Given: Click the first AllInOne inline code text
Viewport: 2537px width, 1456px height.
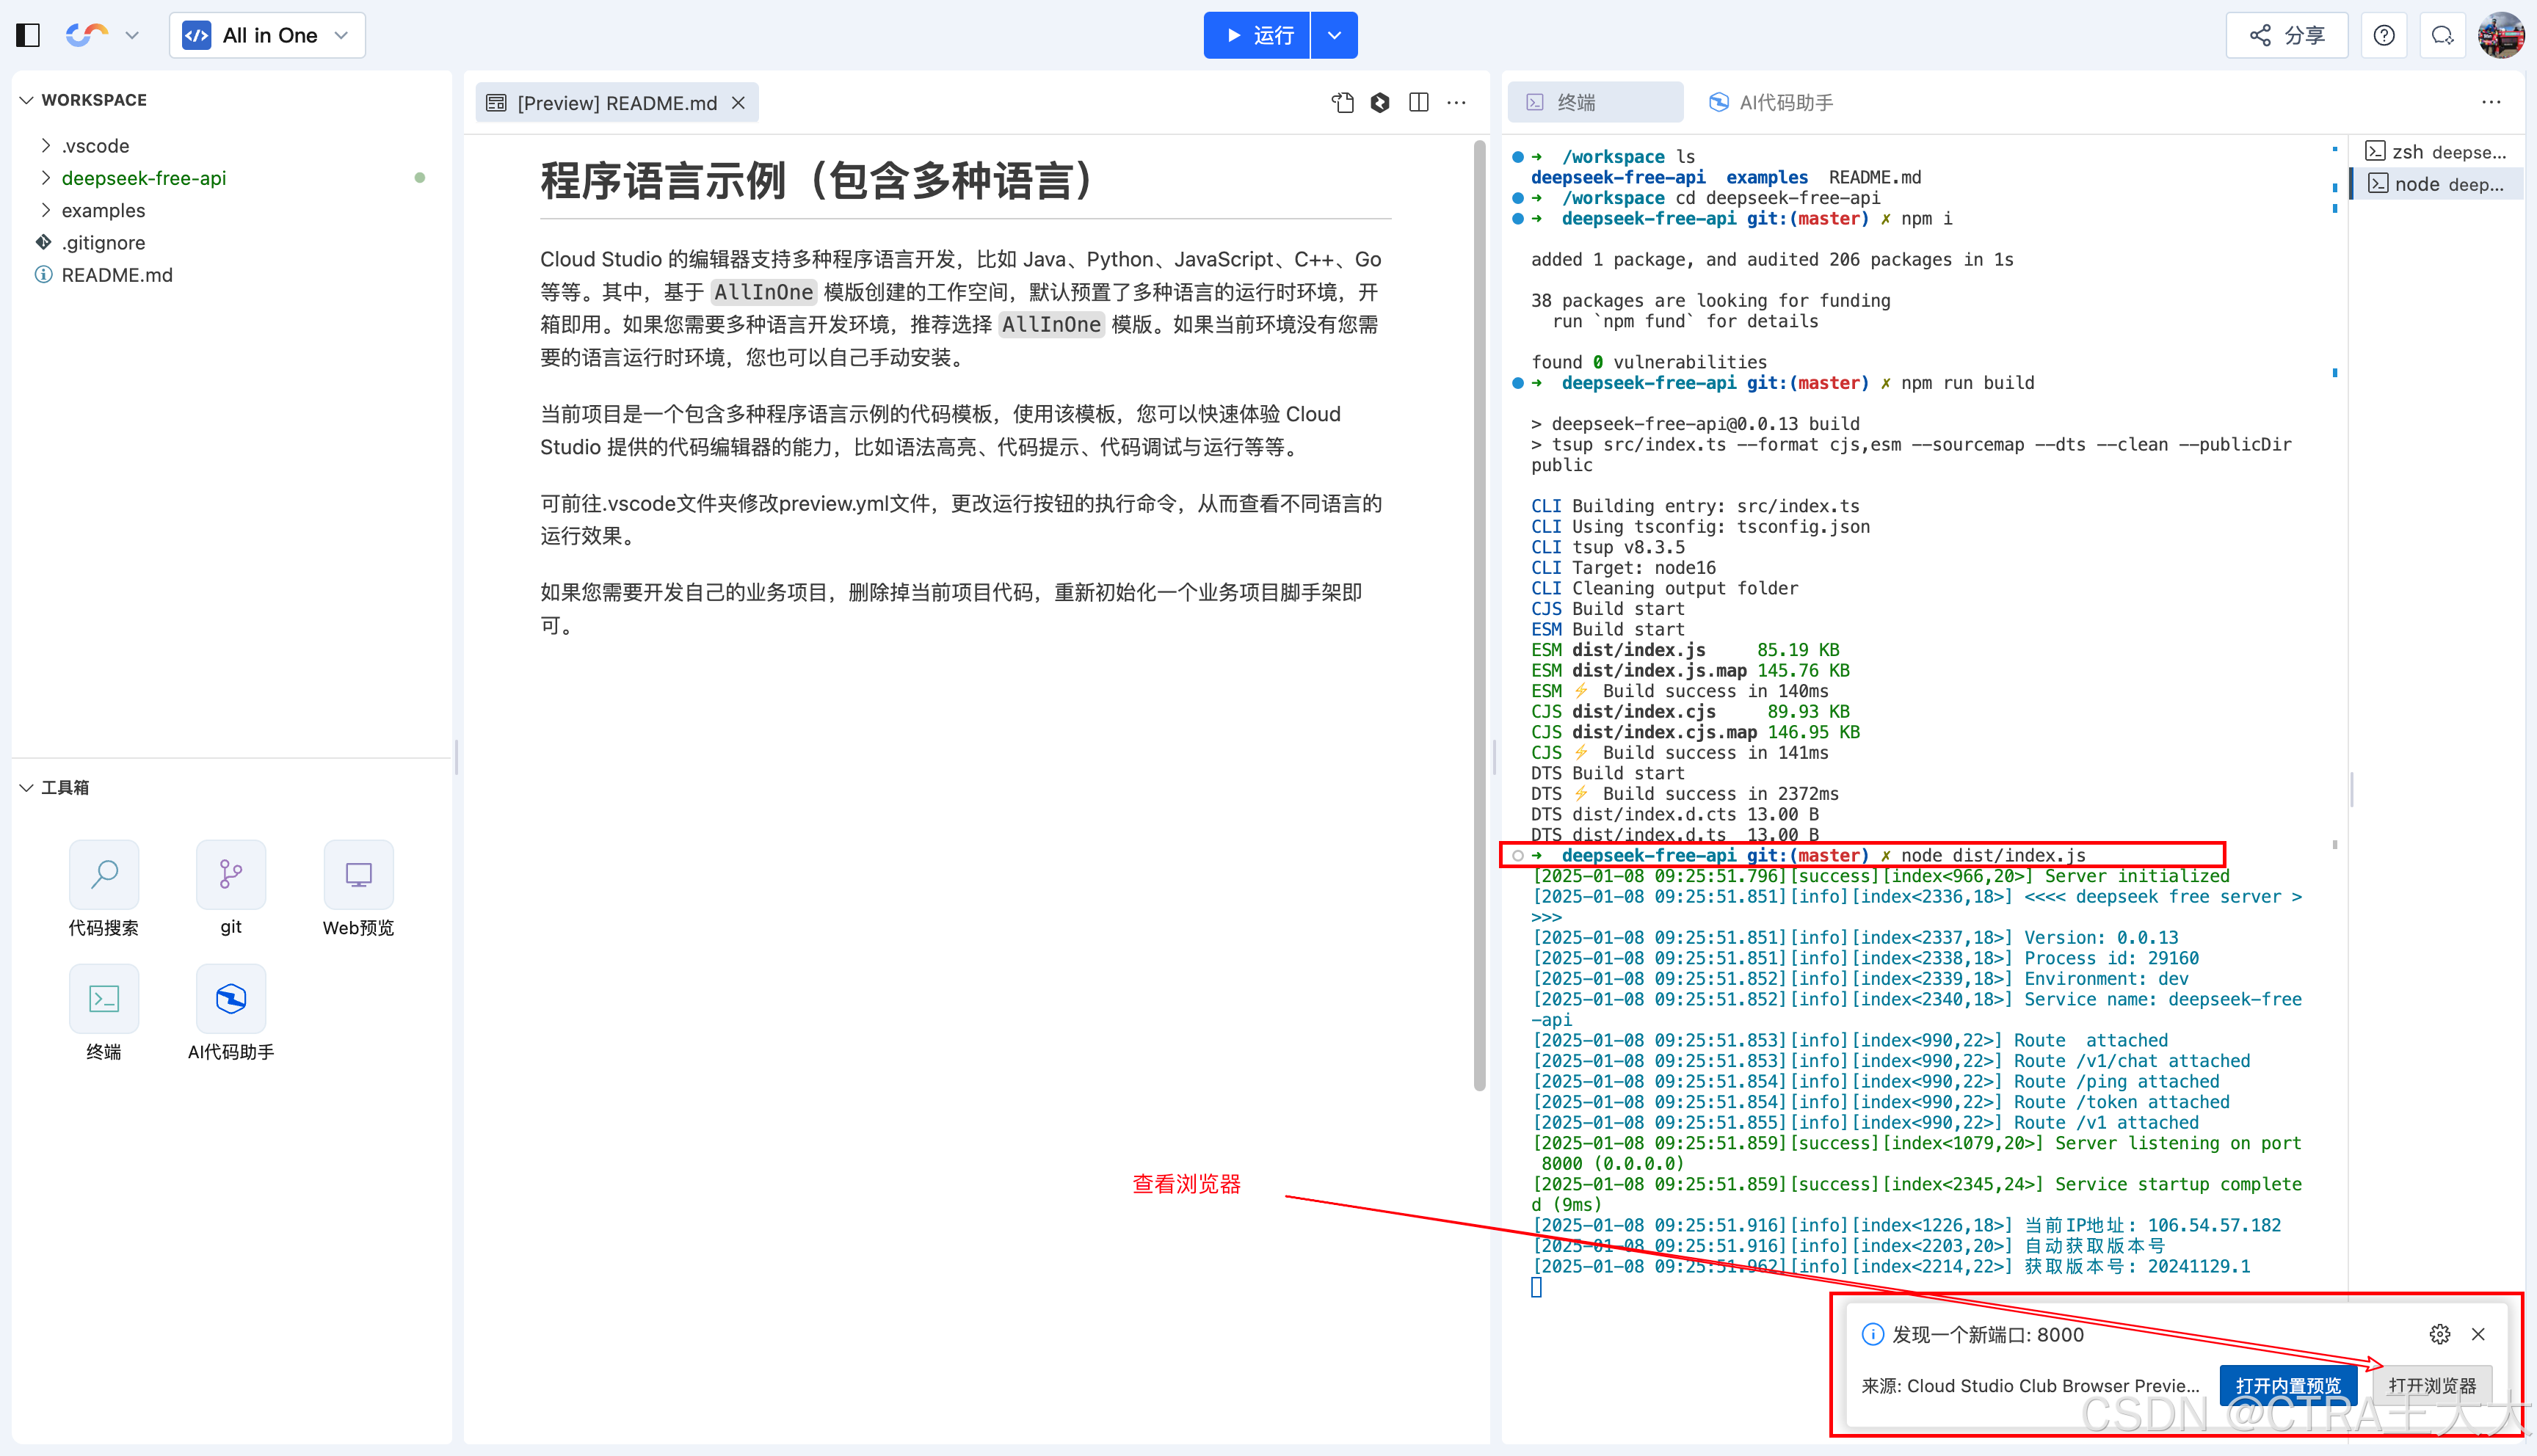Looking at the screenshot, I should (x=764, y=292).
